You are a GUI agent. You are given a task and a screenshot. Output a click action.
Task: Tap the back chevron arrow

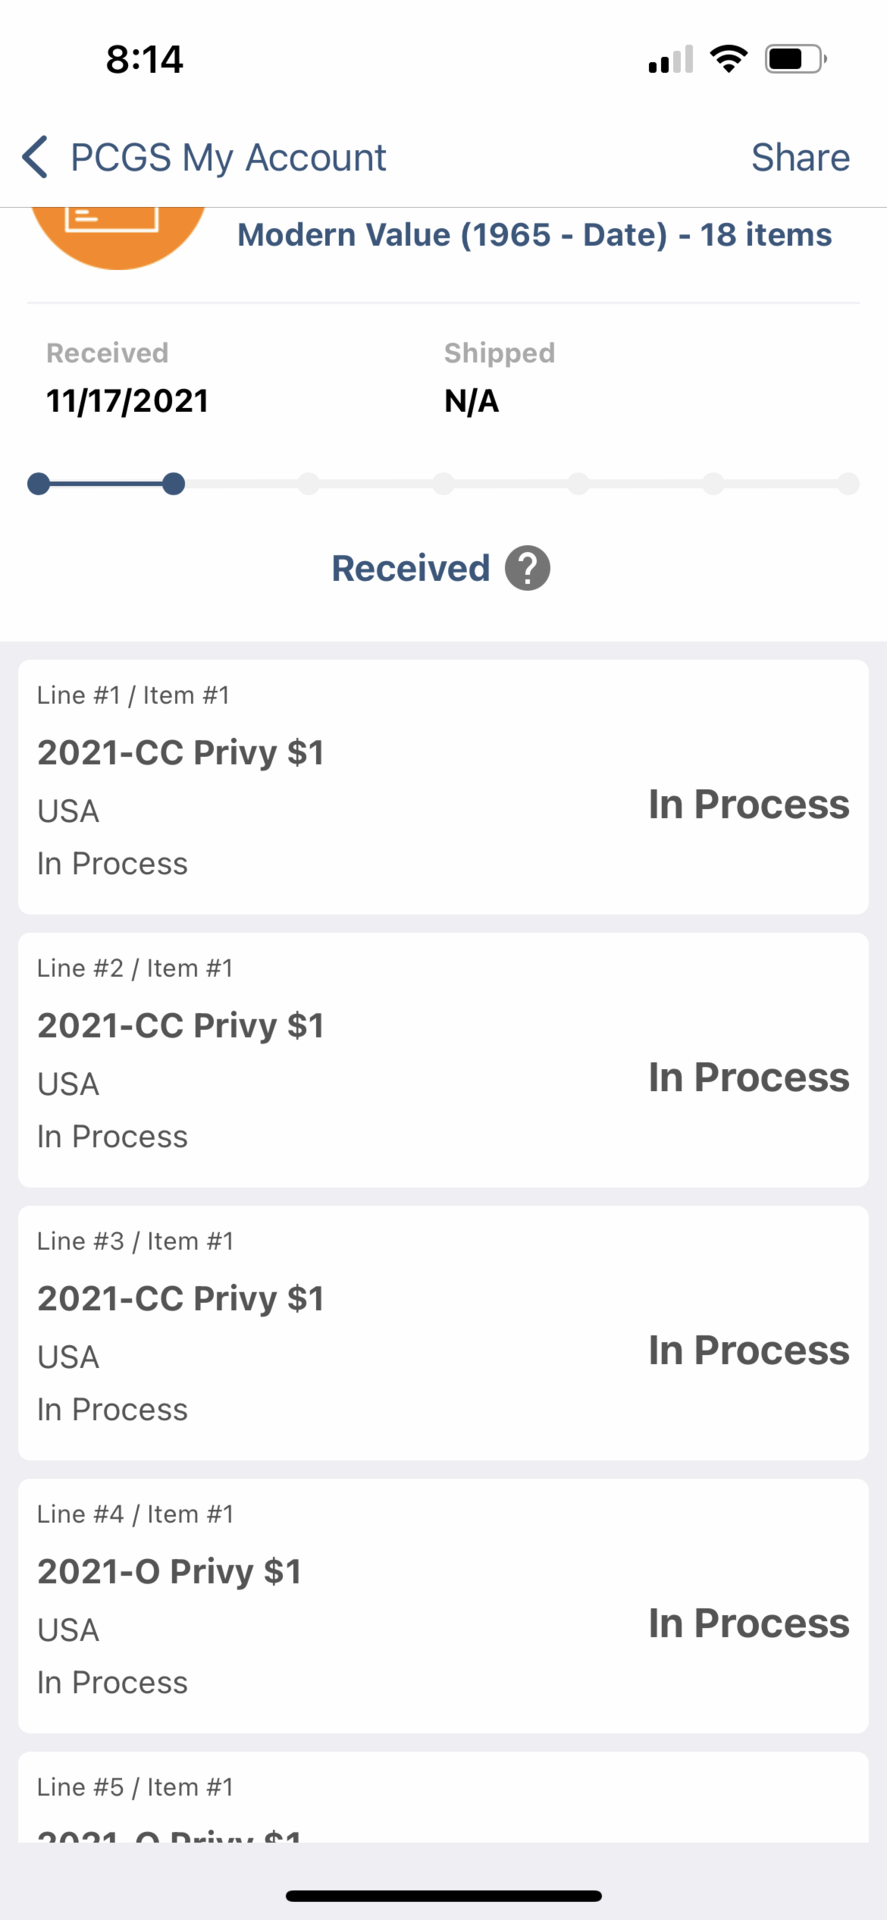35,157
